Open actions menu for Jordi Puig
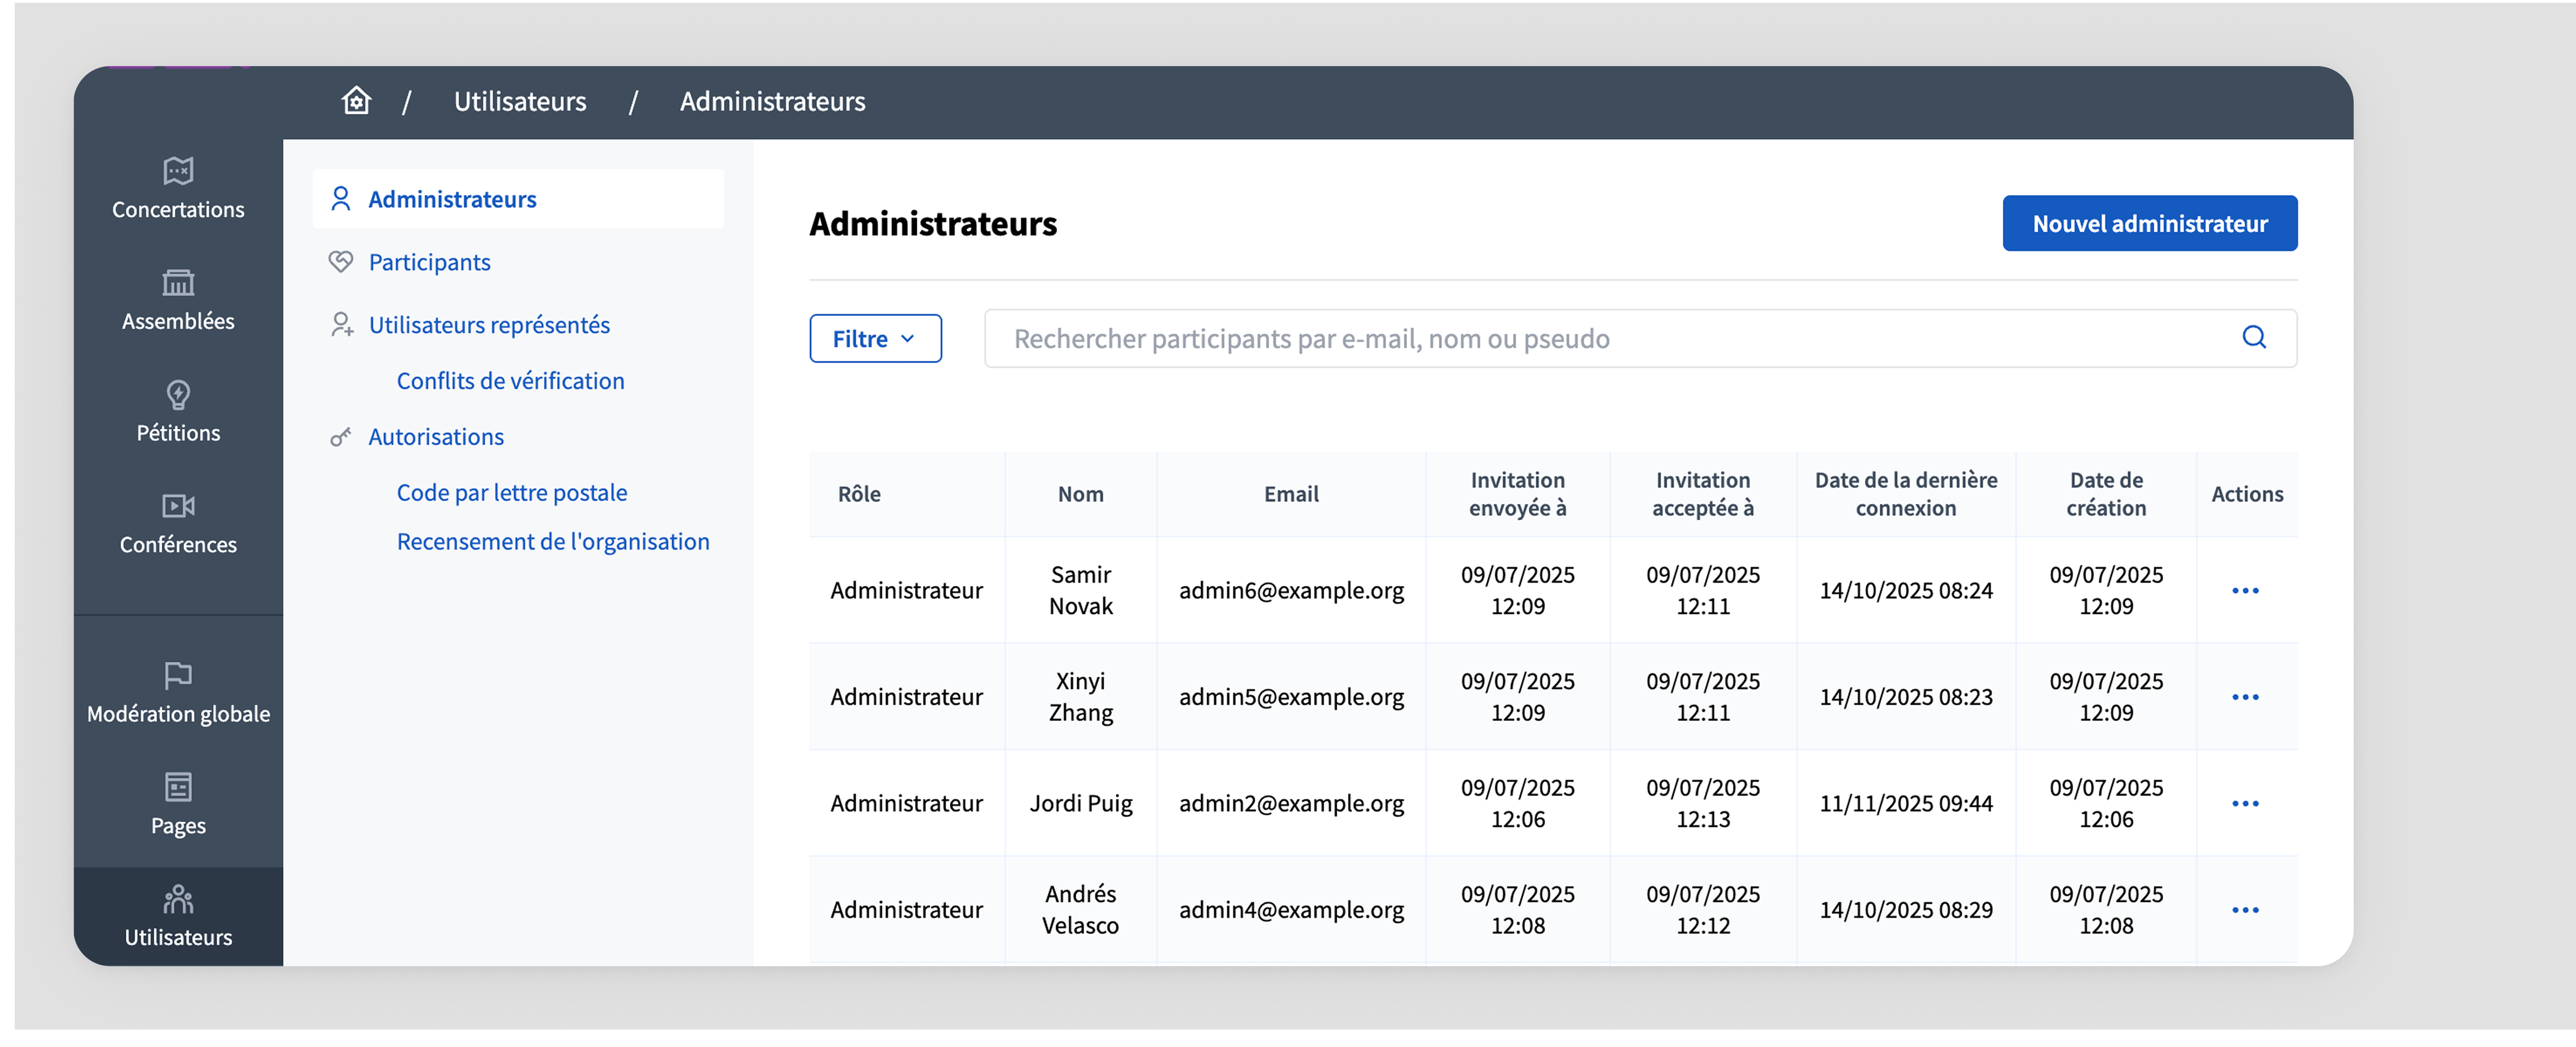The height and width of the screenshot is (1047, 2576). [x=2245, y=804]
